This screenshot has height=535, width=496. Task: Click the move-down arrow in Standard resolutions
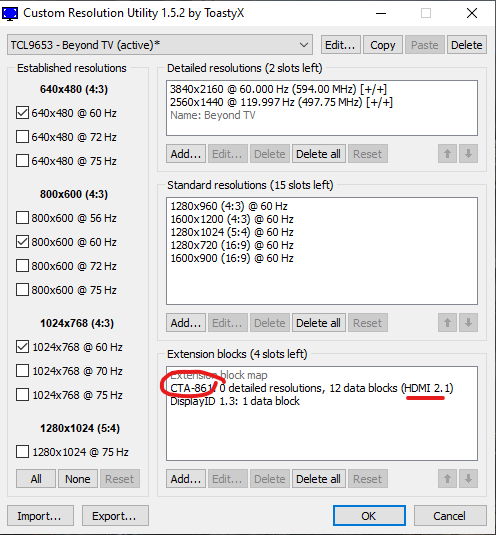tap(468, 323)
